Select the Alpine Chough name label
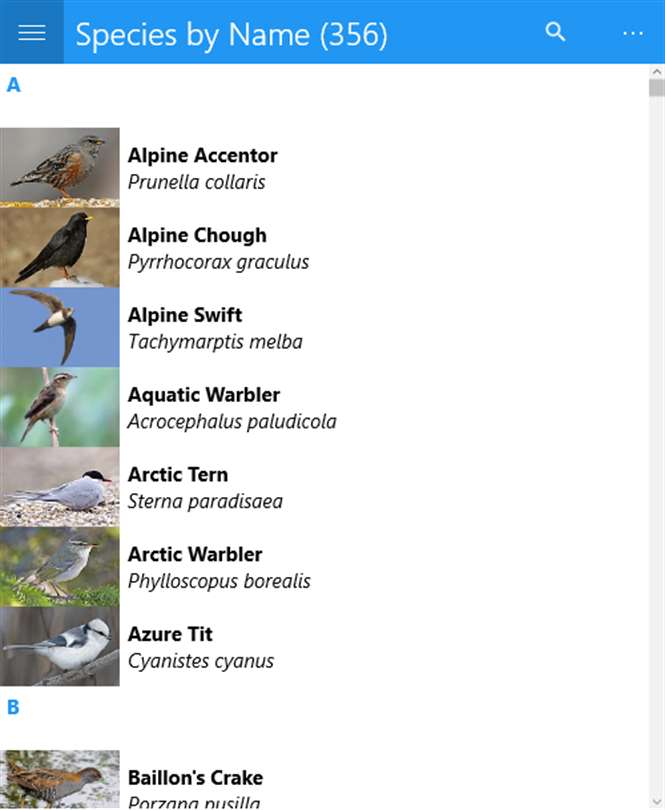 tap(197, 236)
